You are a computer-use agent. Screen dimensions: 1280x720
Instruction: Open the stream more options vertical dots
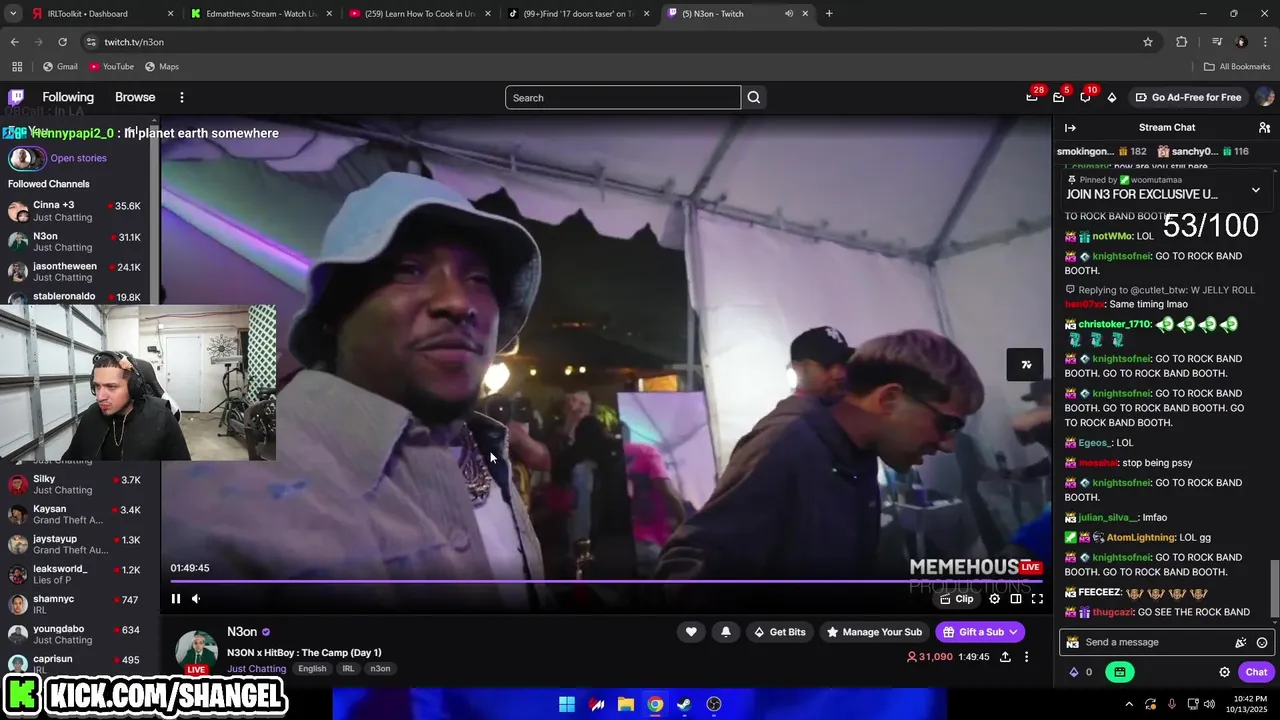[1026, 657]
